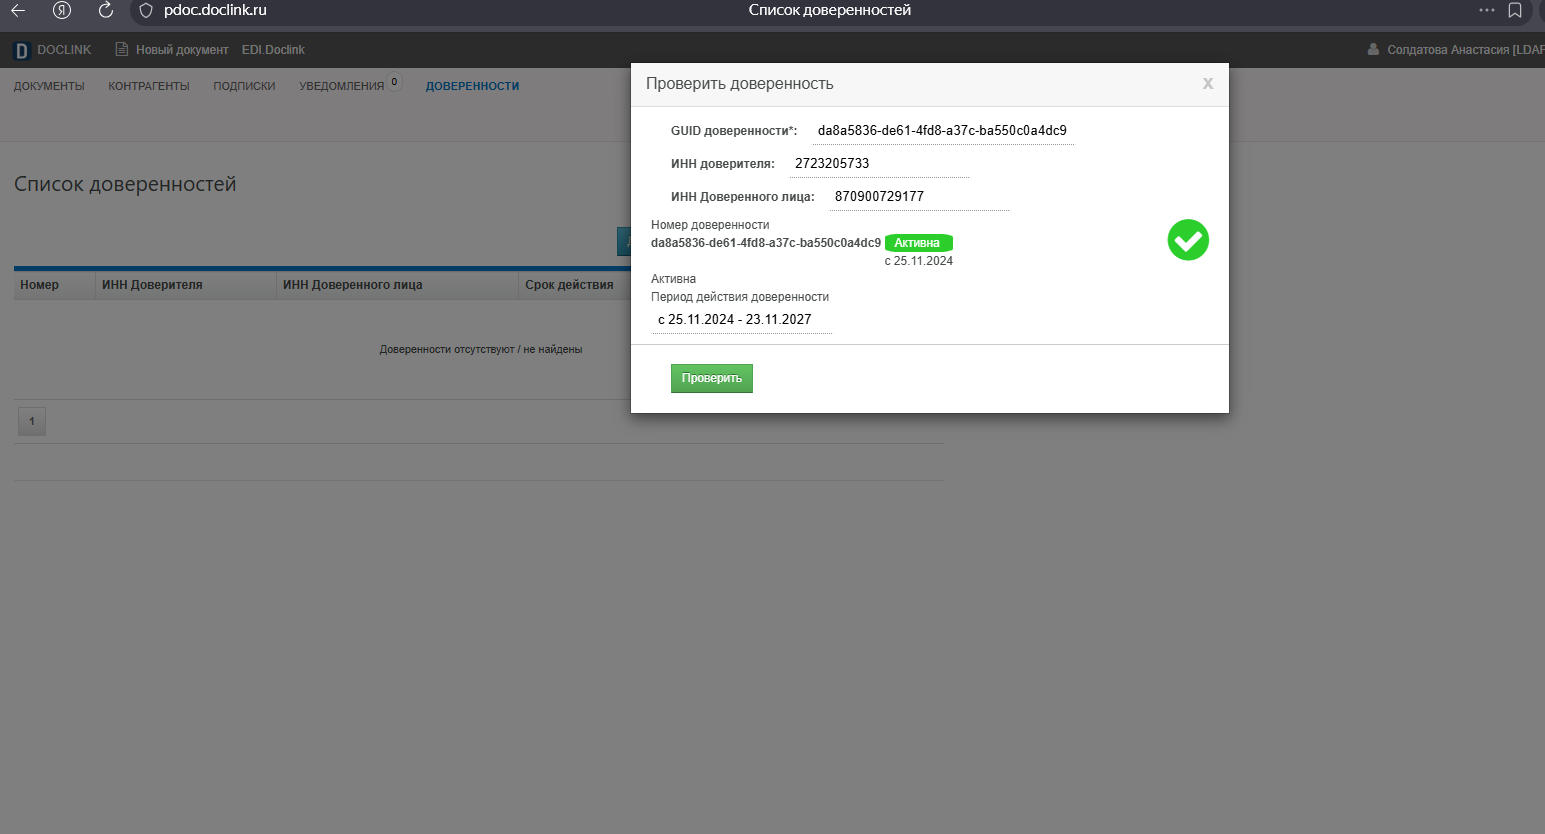
Task: Click the bold GUID under Номер доверенности
Action: click(x=766, y=243)
